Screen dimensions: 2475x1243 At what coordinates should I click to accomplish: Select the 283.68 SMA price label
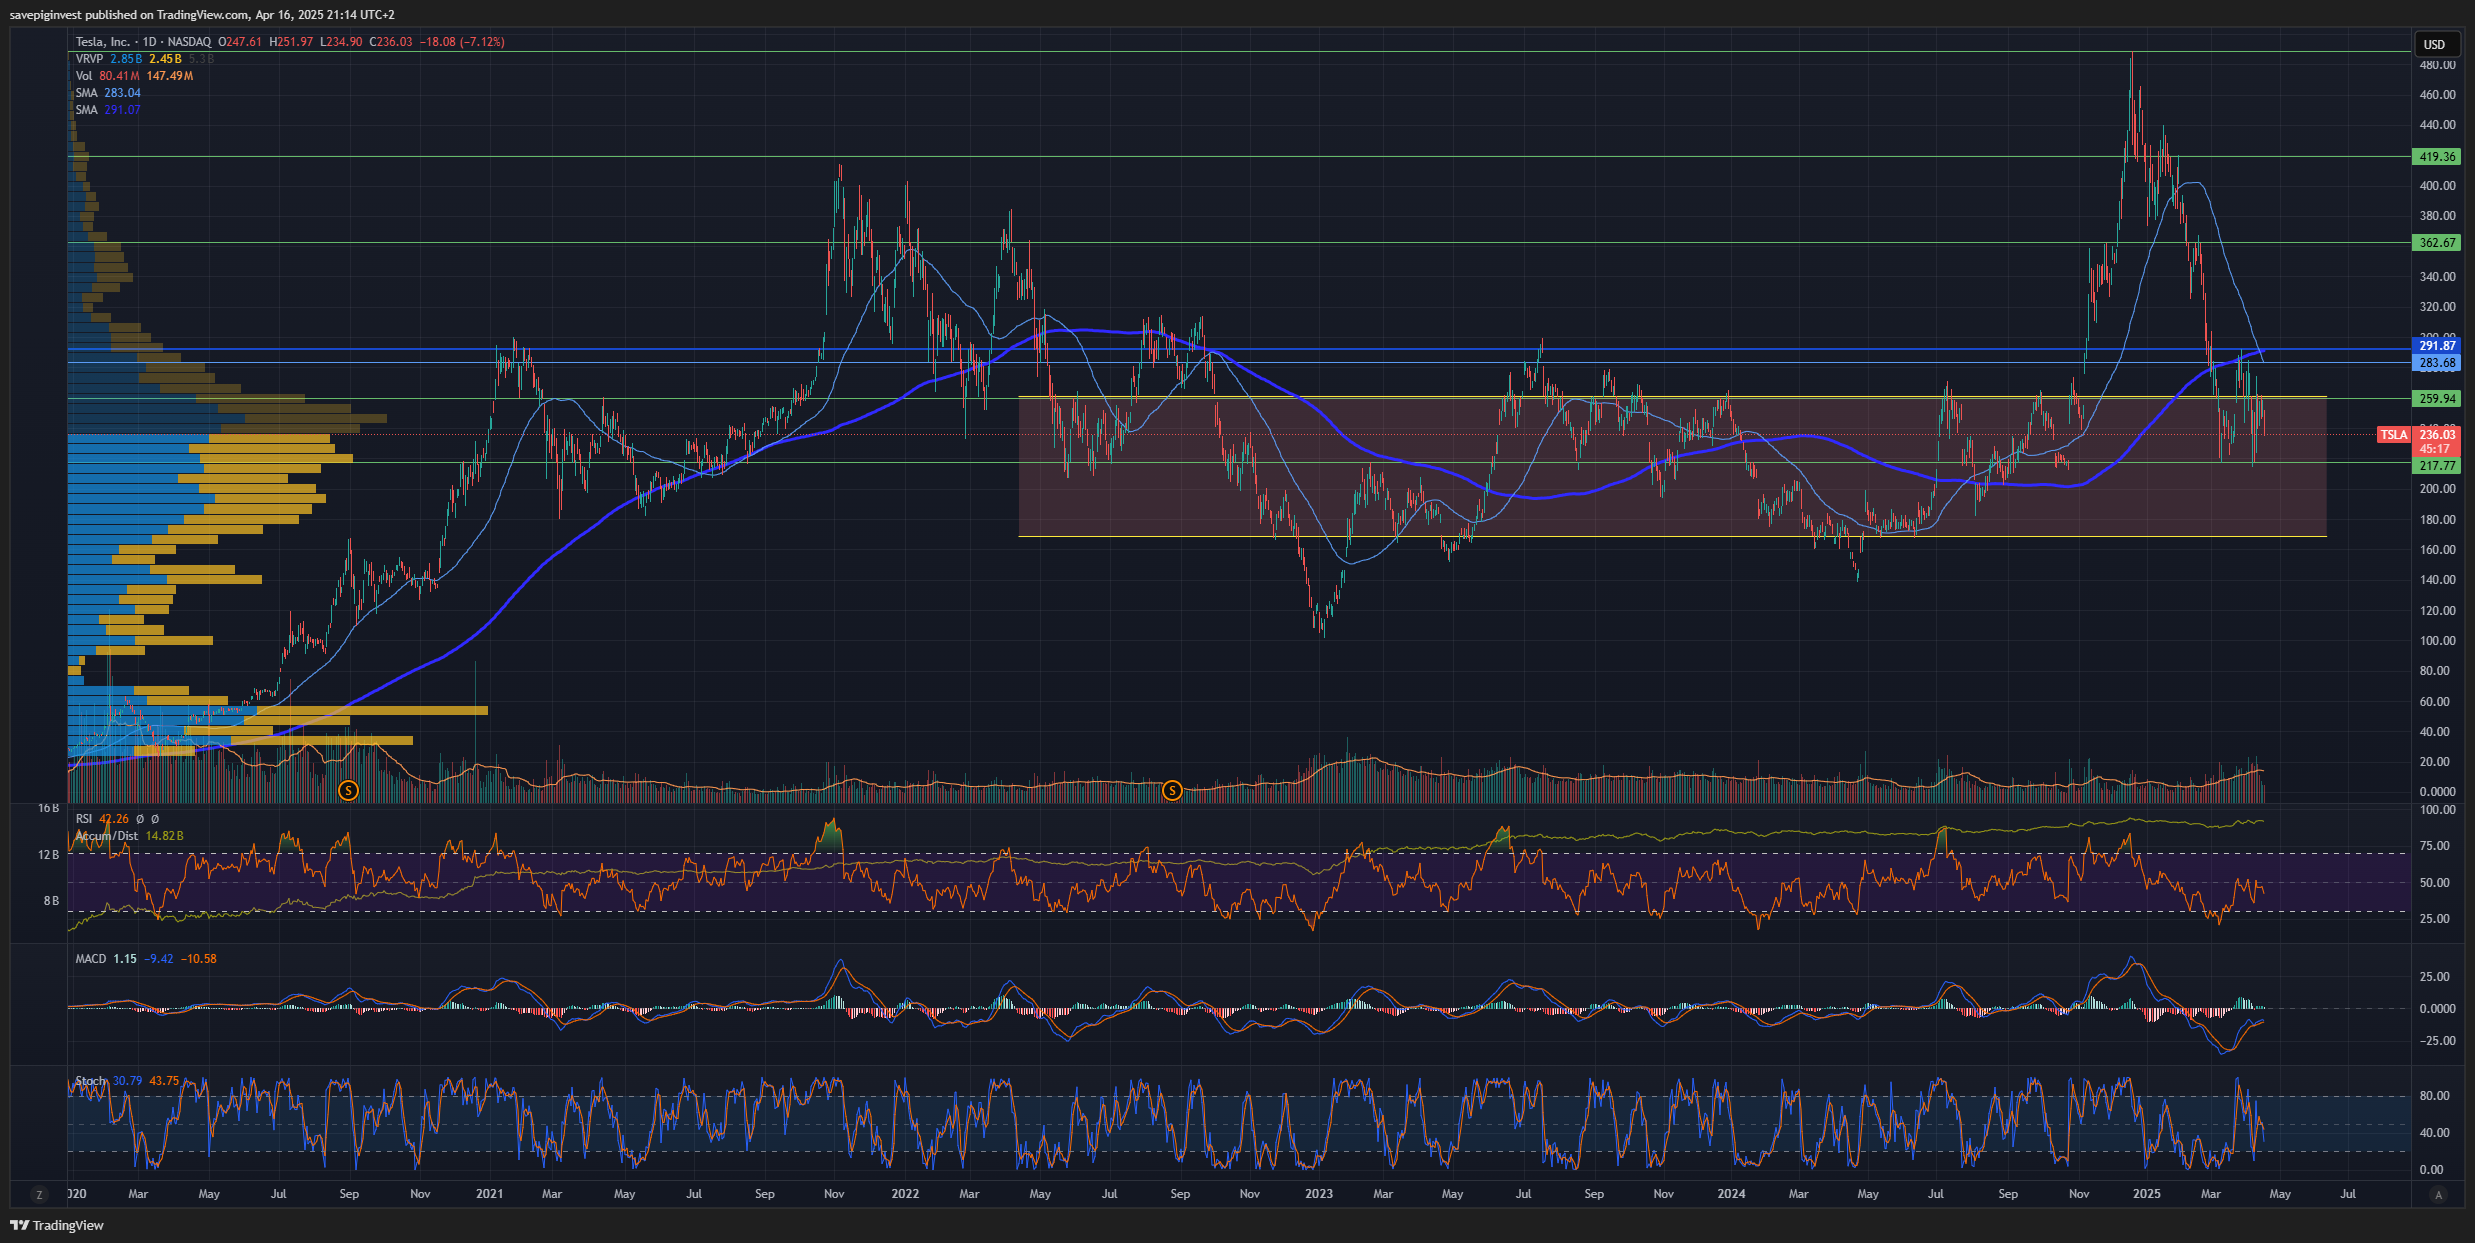pos(2436,363)
